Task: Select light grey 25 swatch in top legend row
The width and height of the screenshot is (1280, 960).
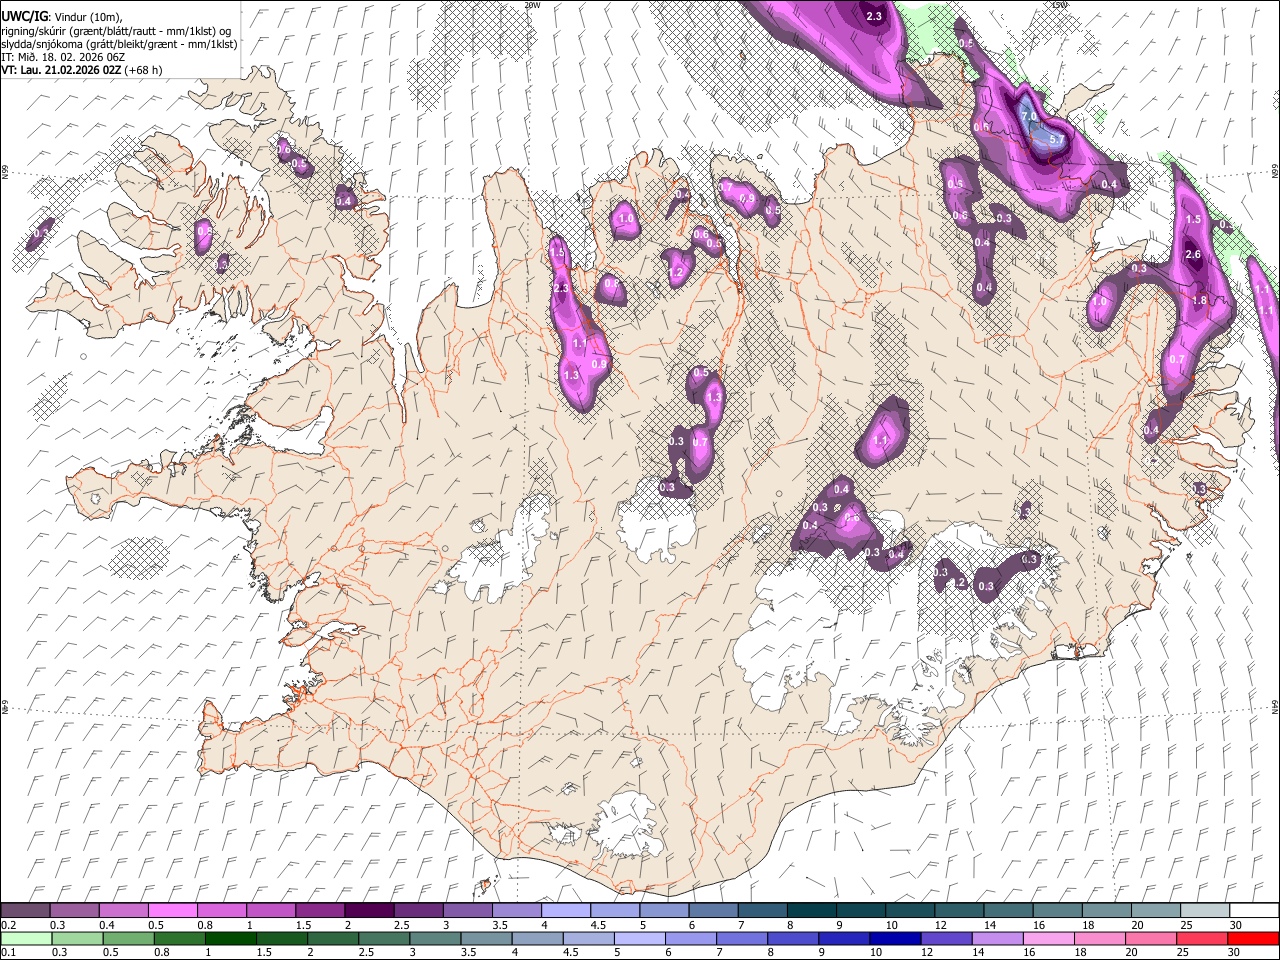Action: (x=1204, y=911)
